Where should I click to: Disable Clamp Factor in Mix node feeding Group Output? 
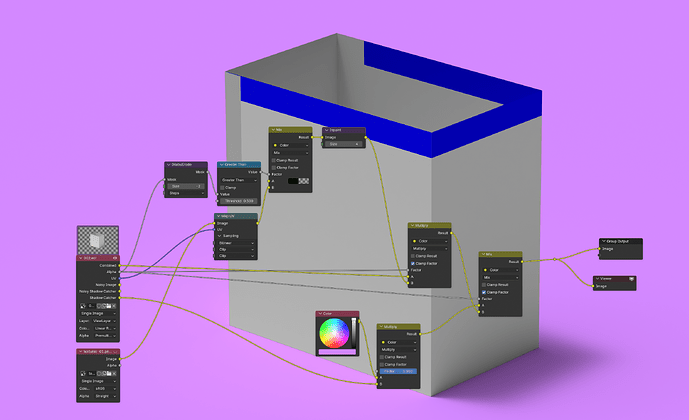pyautogui.click(x=484, y=292)
